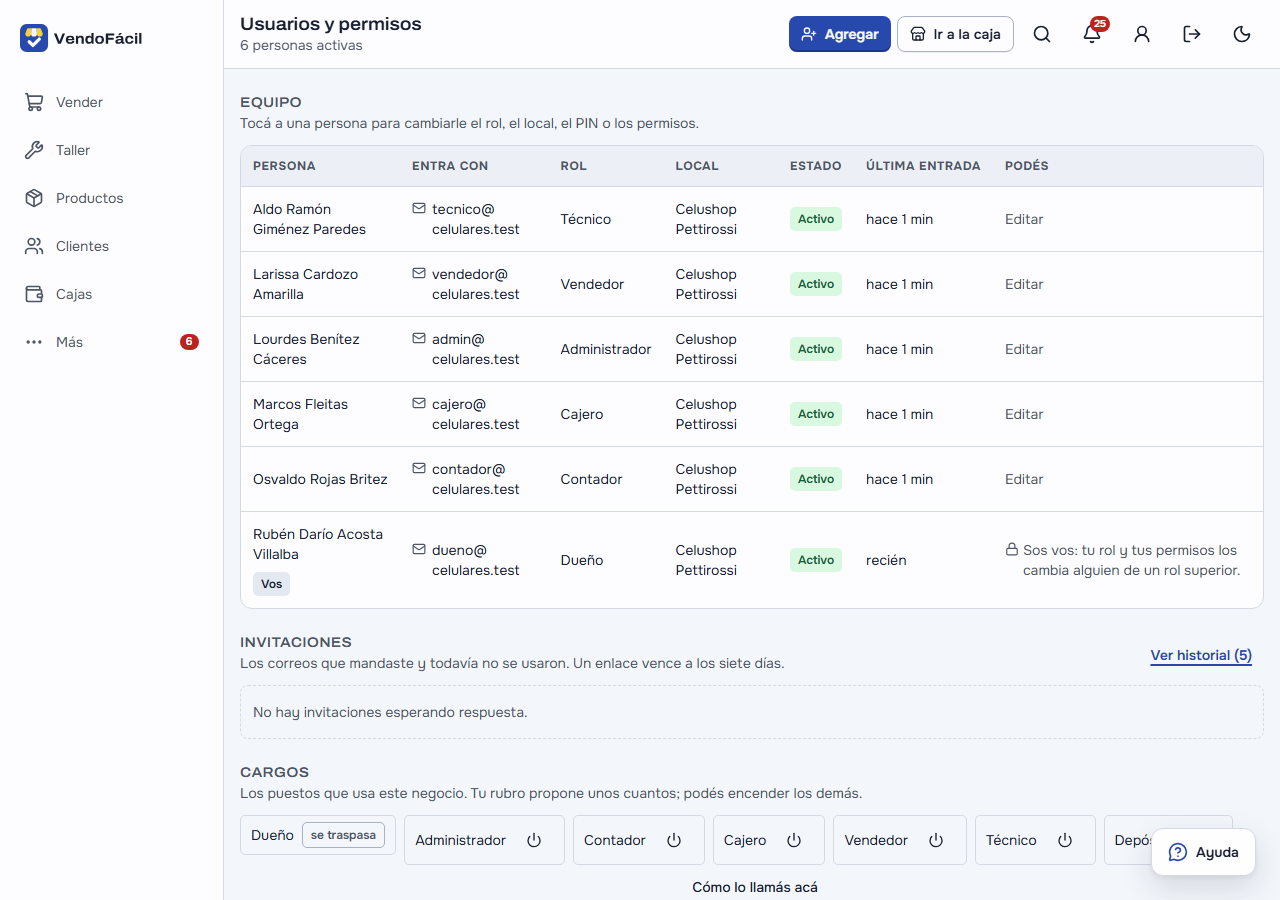The height and width of the screenshot is (900, 1280).
Task: Open the Ayuda help button
Action: pyautogui.click(x=1203, y=852)
